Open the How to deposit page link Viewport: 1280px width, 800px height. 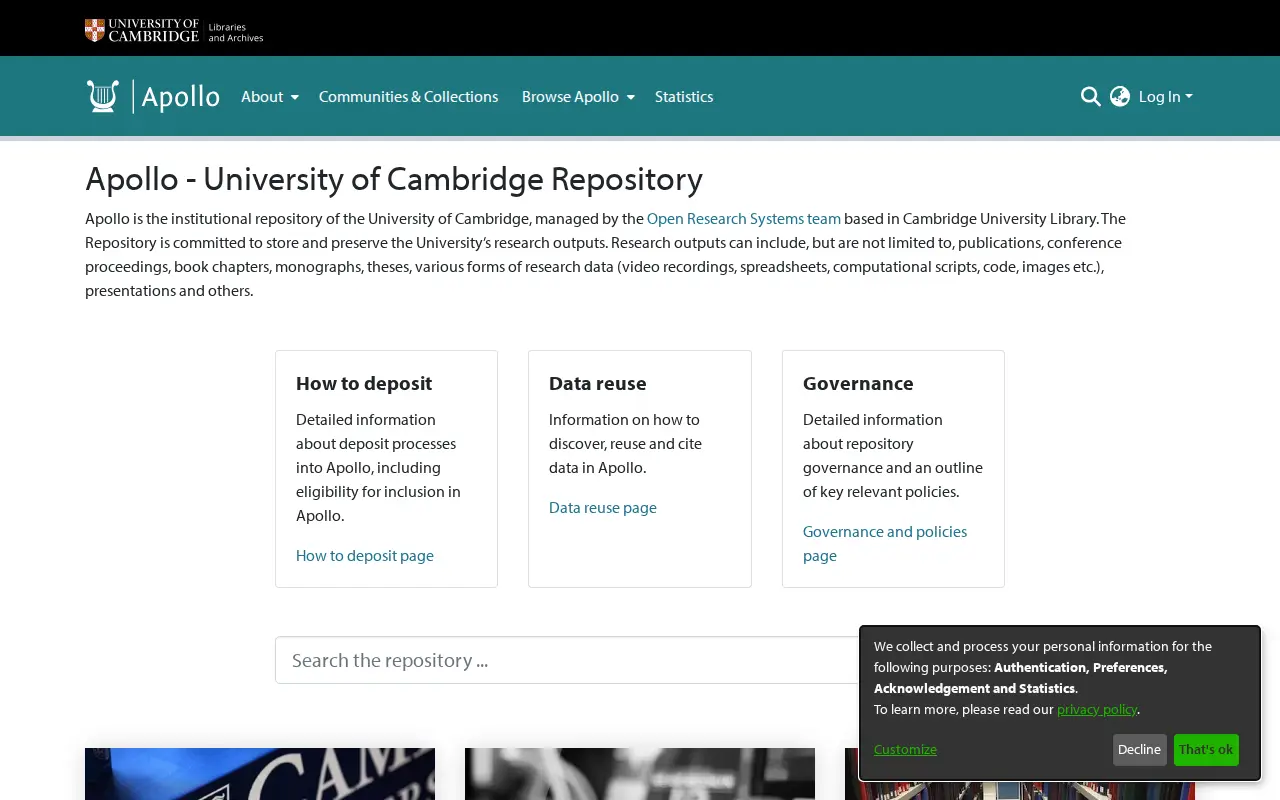365,555
